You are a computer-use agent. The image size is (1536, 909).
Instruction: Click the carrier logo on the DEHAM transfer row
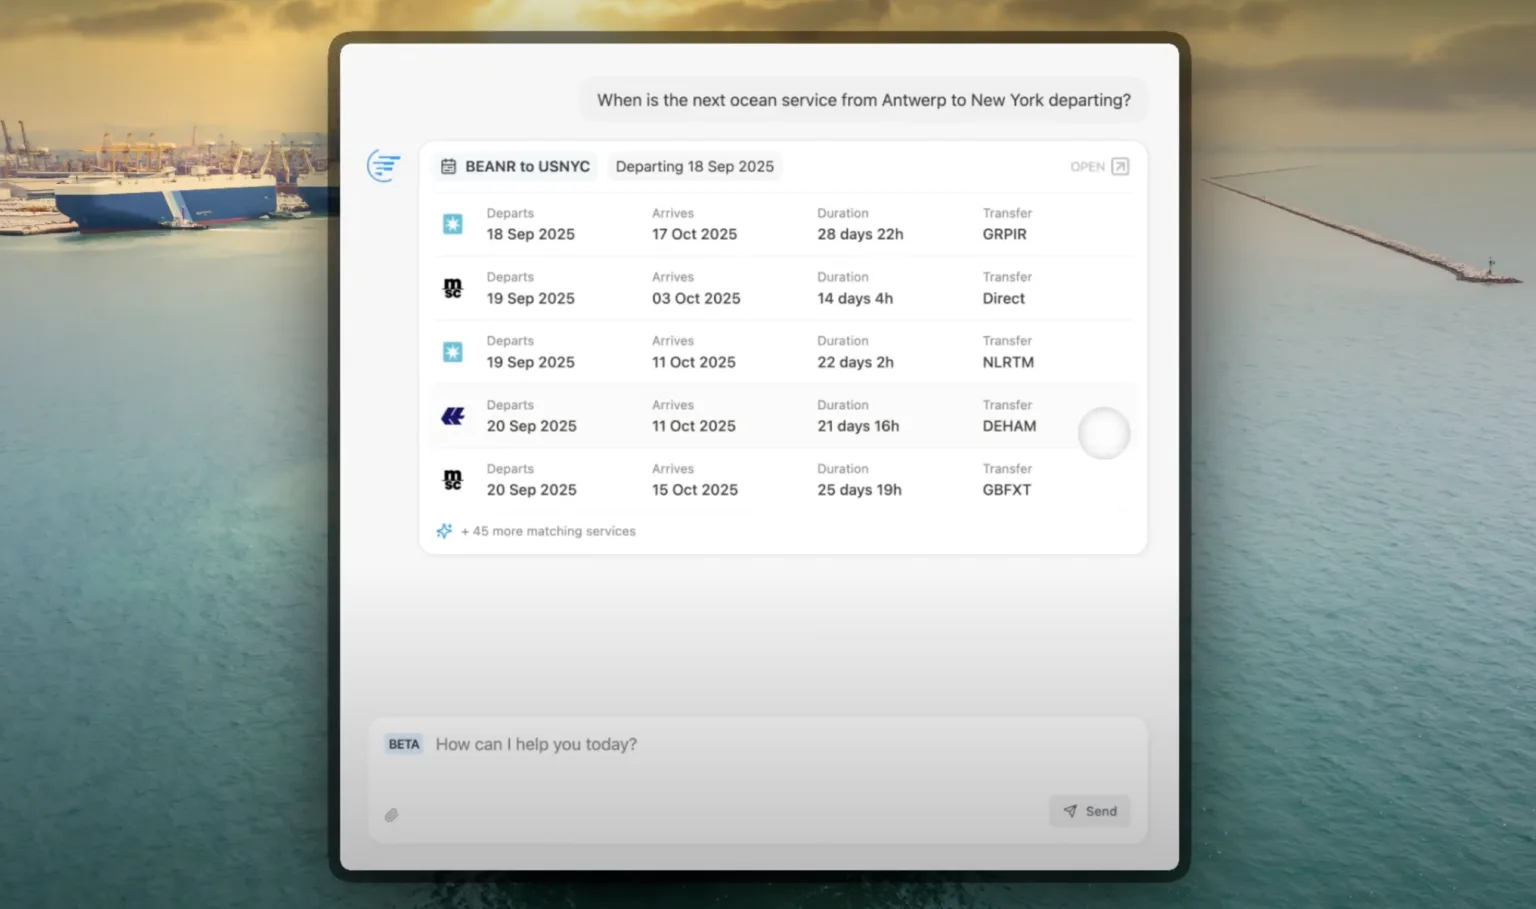[453, 416]
